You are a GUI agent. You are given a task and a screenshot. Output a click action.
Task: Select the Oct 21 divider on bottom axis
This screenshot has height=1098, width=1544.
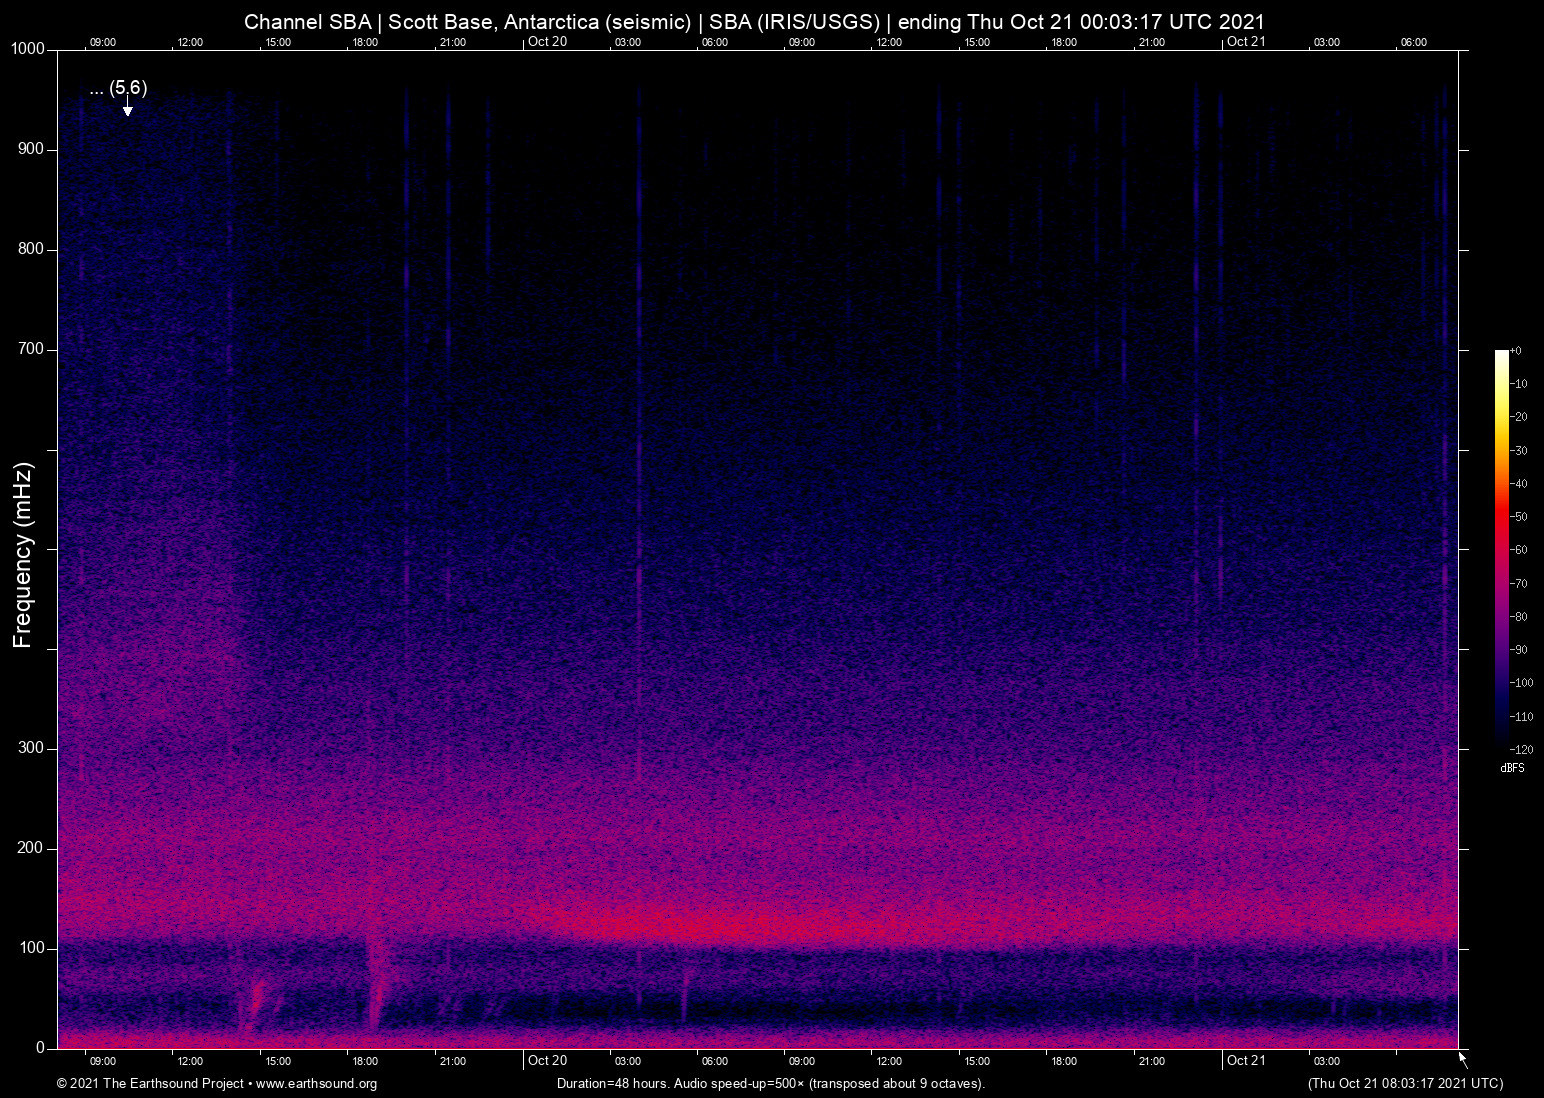pos(1247,1060)
